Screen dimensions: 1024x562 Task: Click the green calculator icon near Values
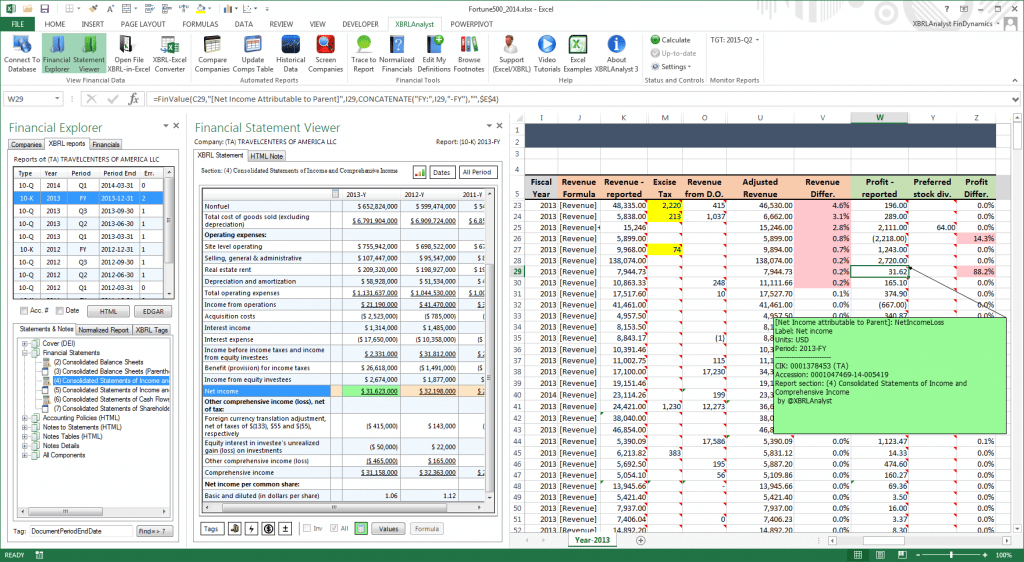tap(360, 529)
